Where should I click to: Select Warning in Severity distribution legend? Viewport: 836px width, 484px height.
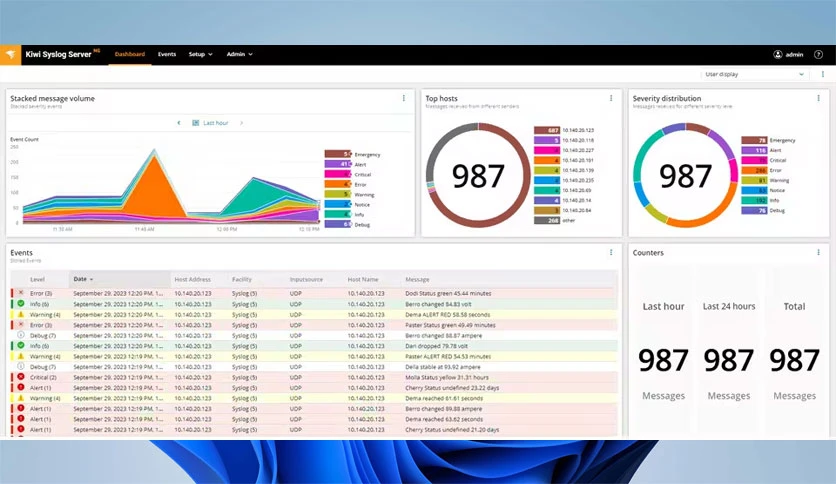click(766, 180)
